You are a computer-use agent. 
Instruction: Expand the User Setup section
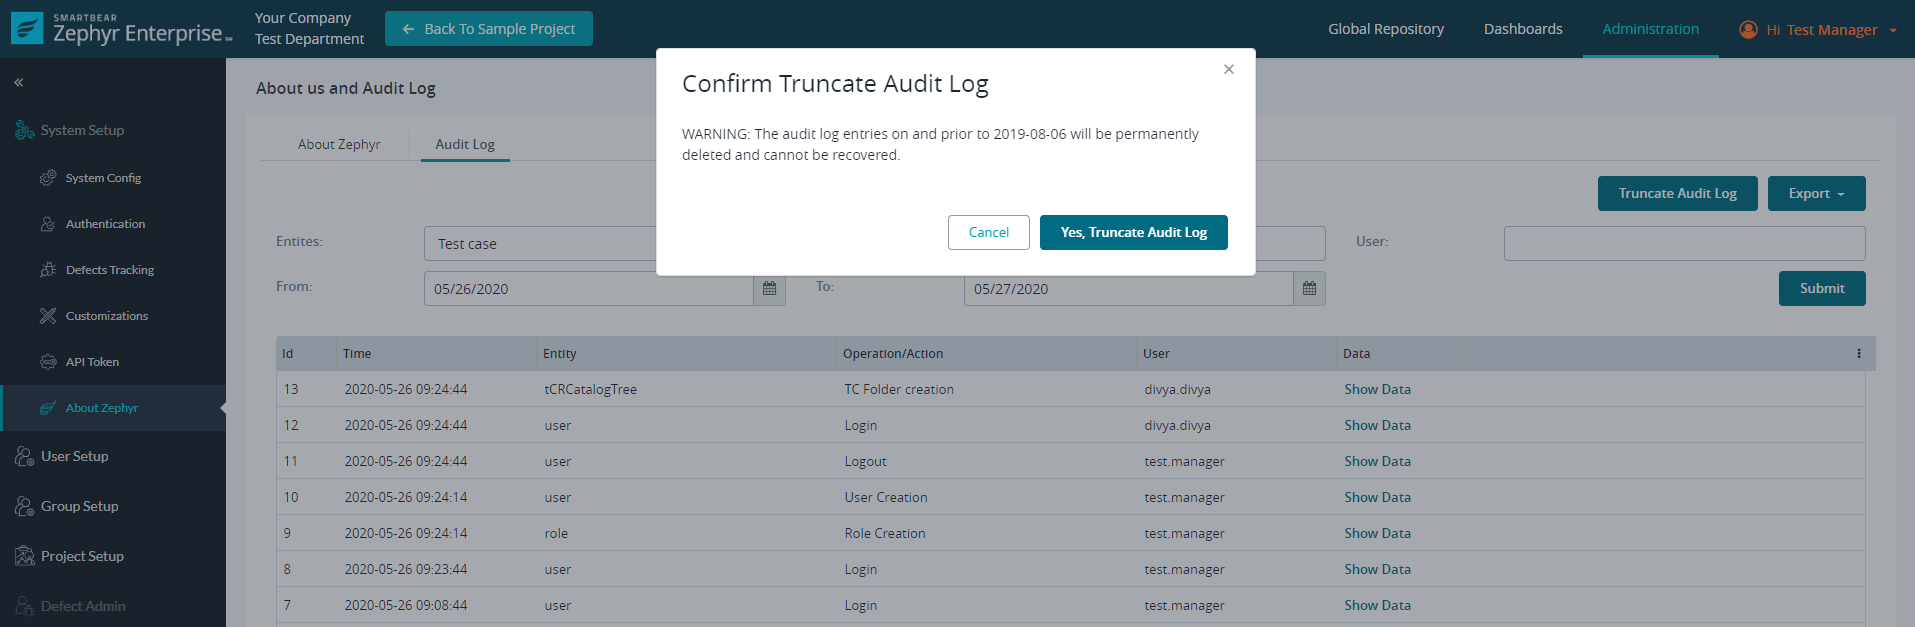click(75, 456)
